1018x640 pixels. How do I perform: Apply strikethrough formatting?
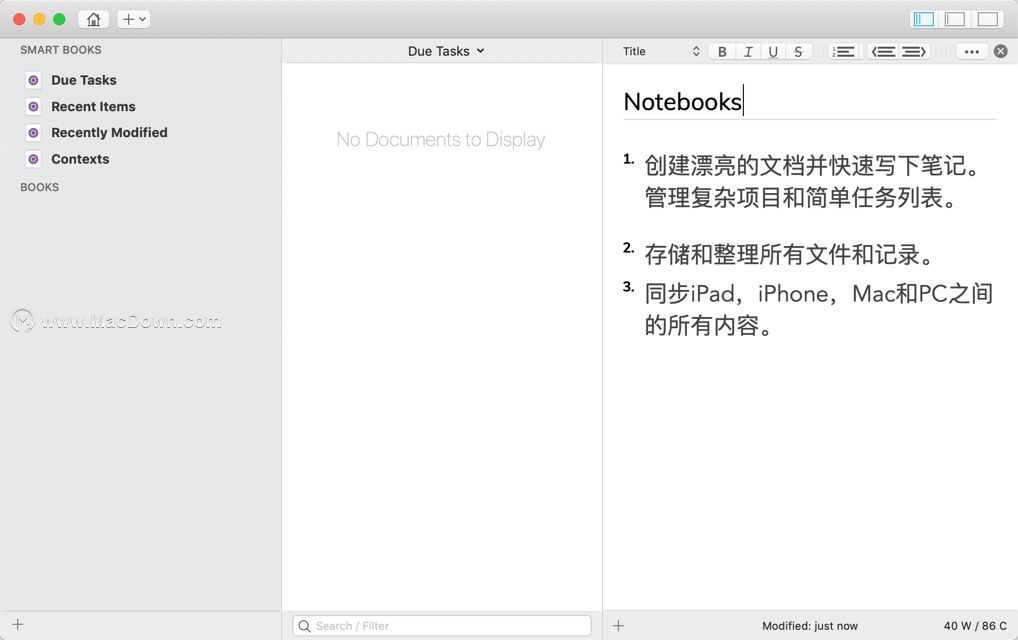coord(798,51)
